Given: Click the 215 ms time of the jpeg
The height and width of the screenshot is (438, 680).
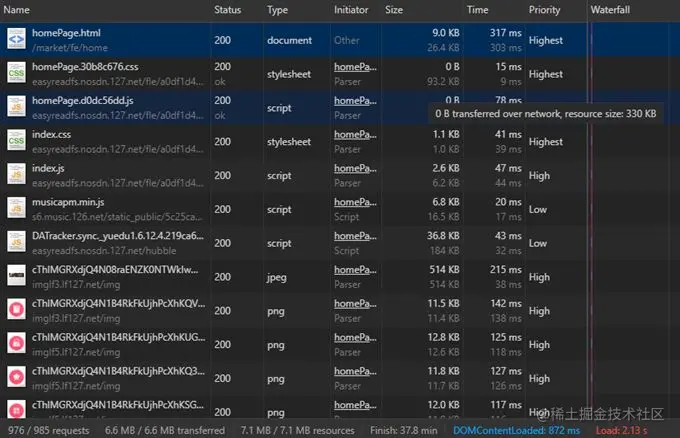Looking at the screenshot, I should (506, 270).
